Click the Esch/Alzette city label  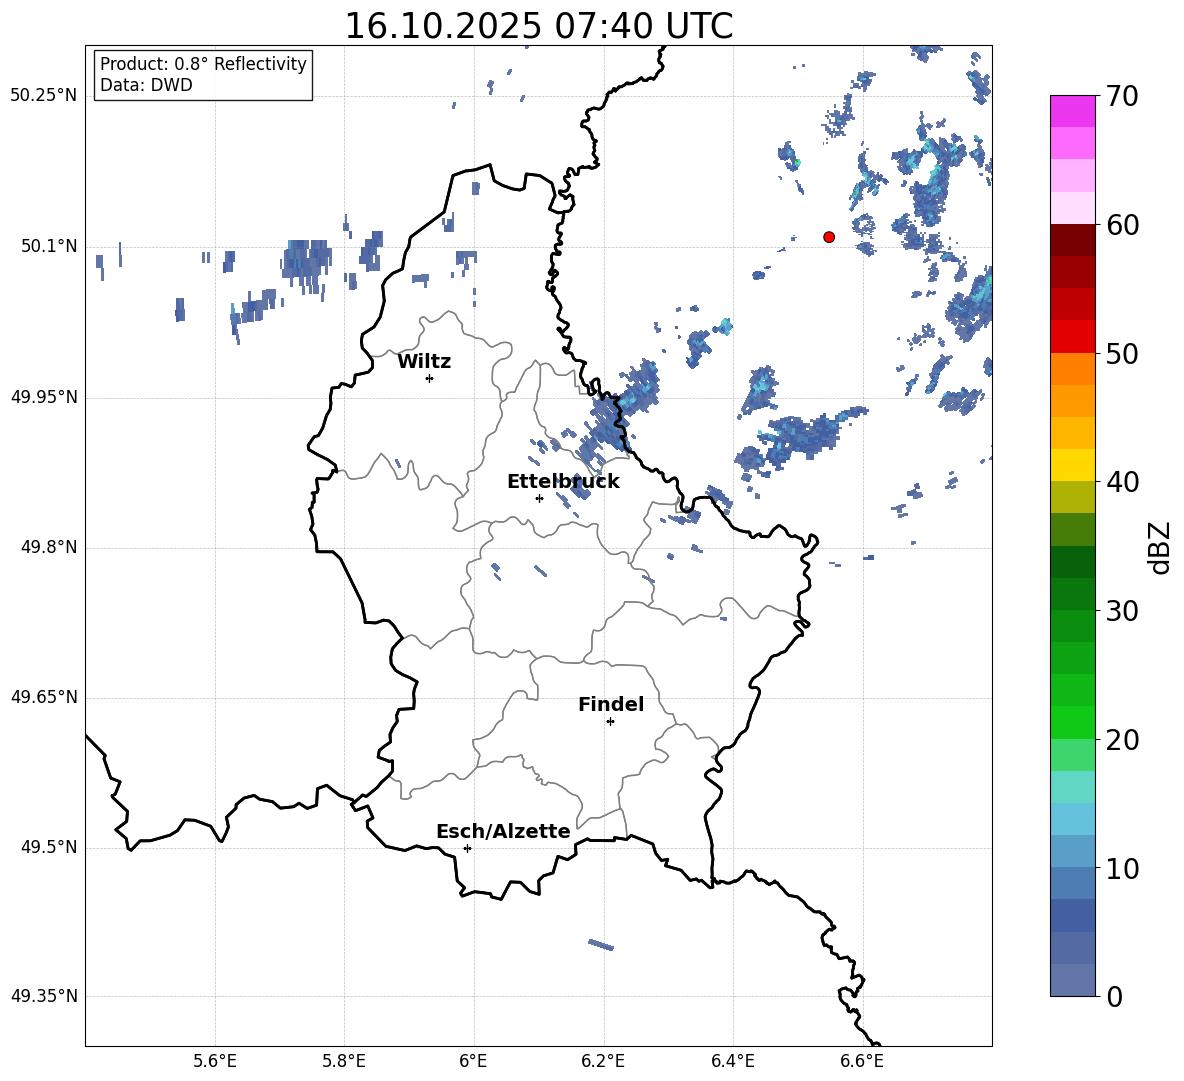[503, 831]
